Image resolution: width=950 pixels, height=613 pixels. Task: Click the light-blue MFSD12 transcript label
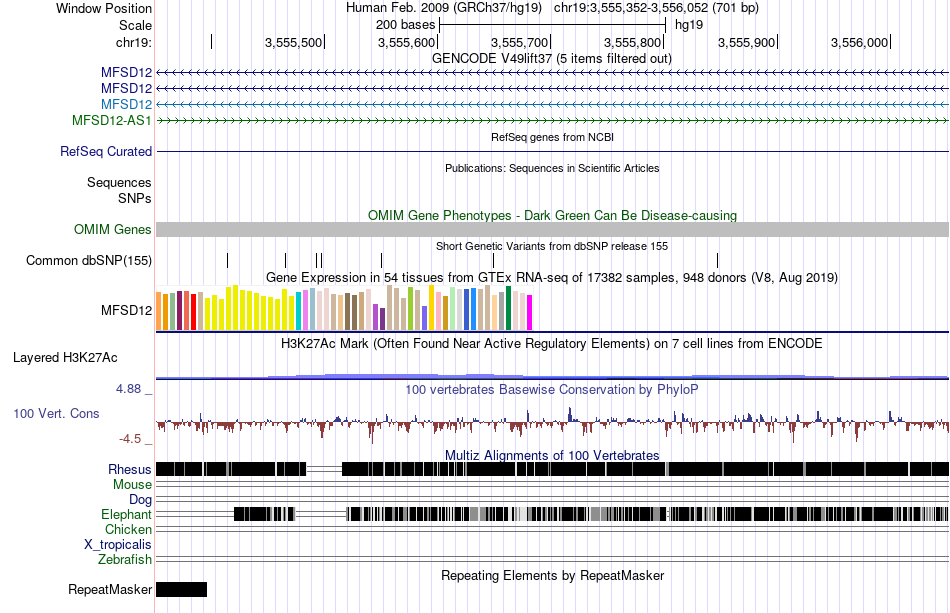(126, 104)
